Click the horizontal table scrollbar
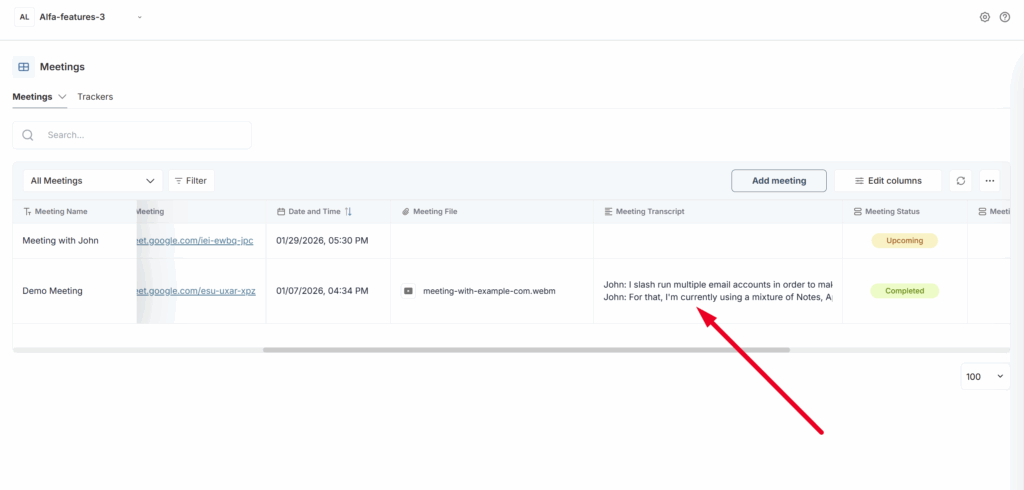The width and height of the screenshot is (1024, 490). tap(526, 350)
